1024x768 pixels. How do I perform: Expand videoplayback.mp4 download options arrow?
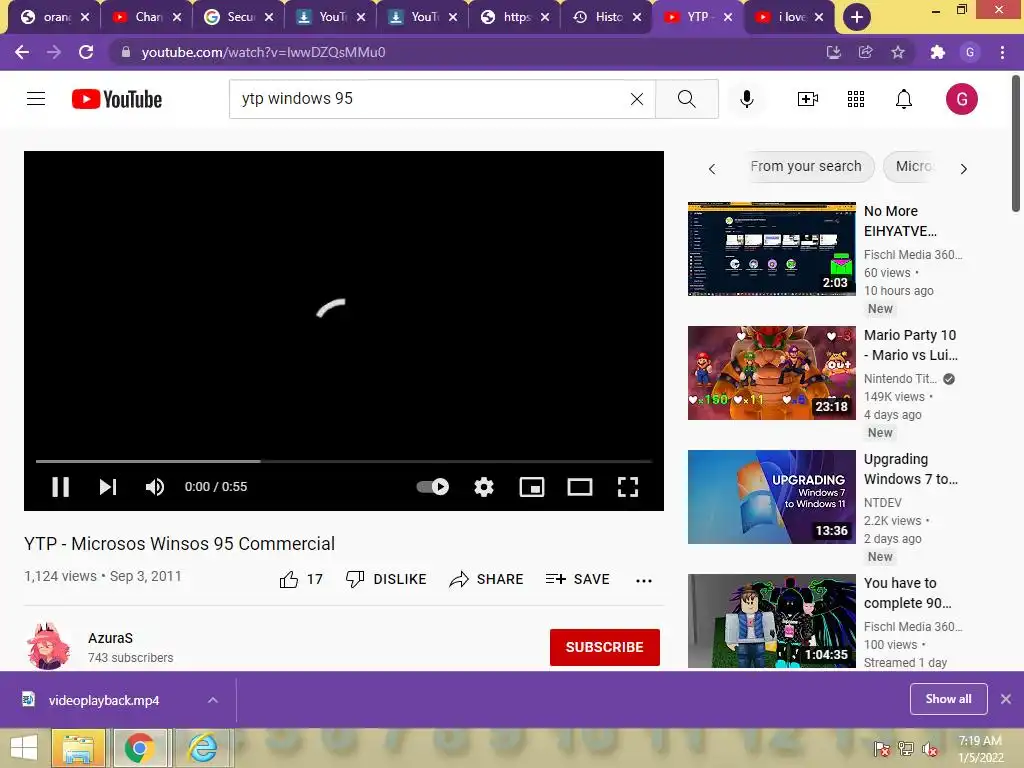(213, 700)
